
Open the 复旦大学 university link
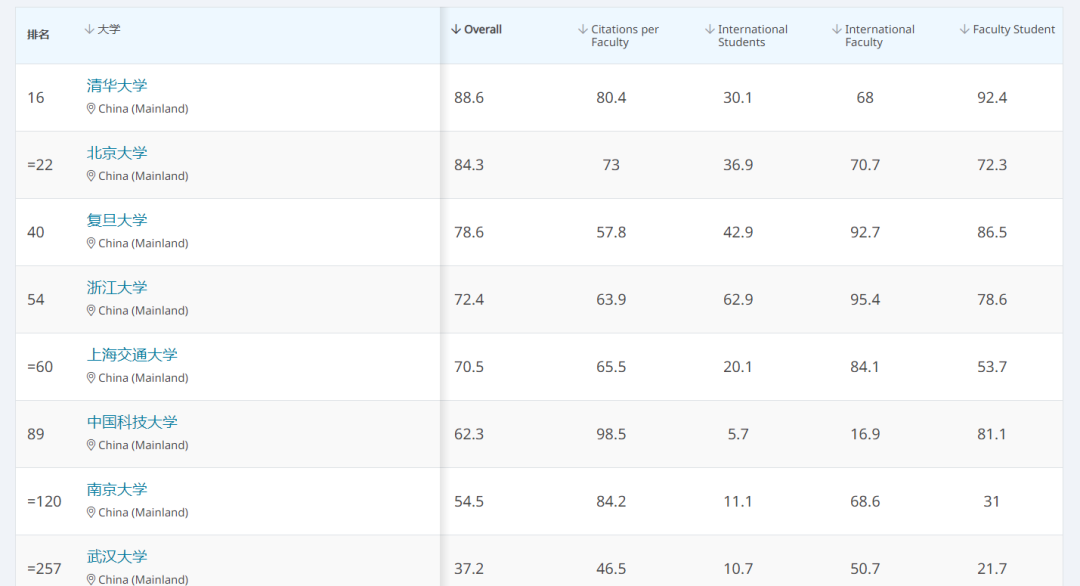[117, 220]
